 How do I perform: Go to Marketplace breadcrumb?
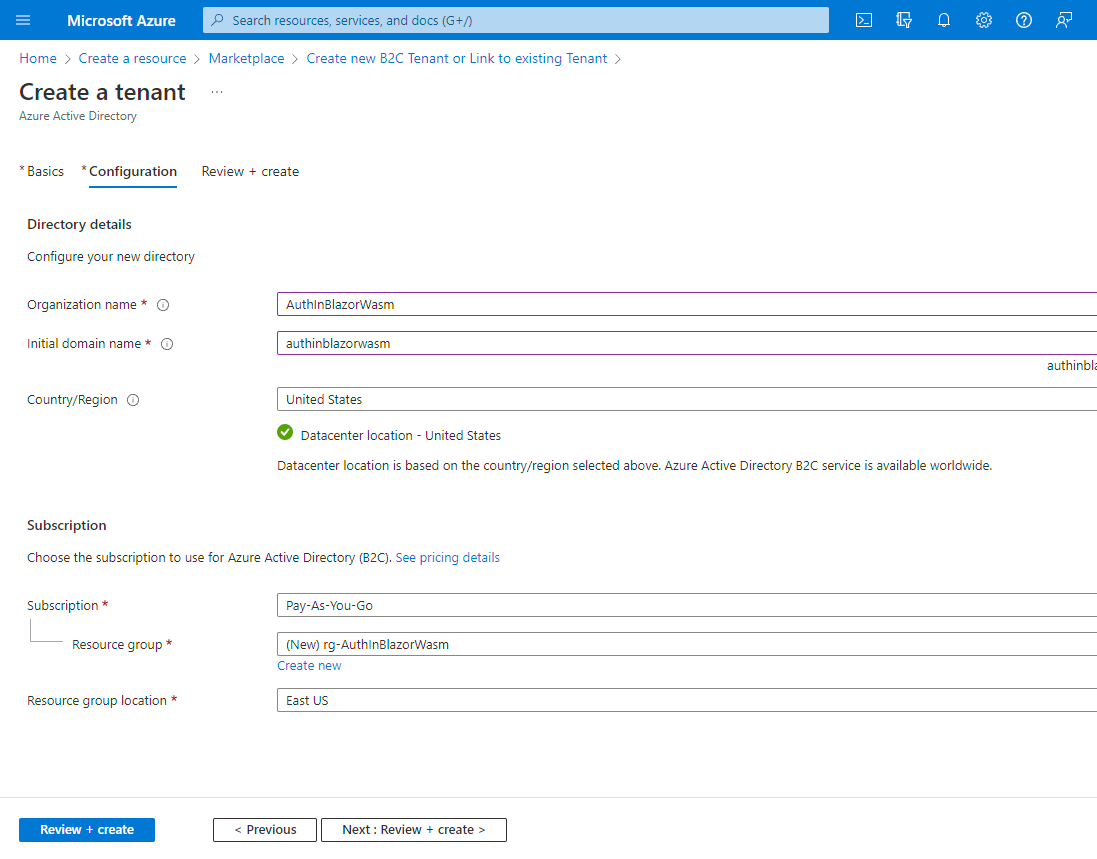(x=246, y=59)
